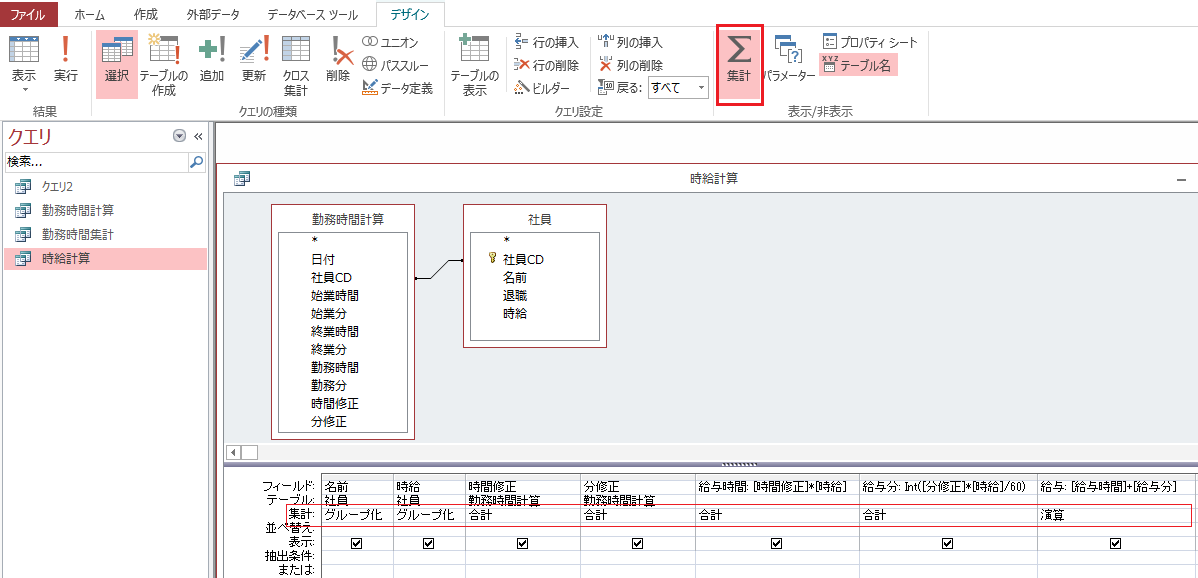The width and height of the screenshot is (1198, 578).
Task: Choose the 追加 (Append) query icon
Action: coord(212,58)
